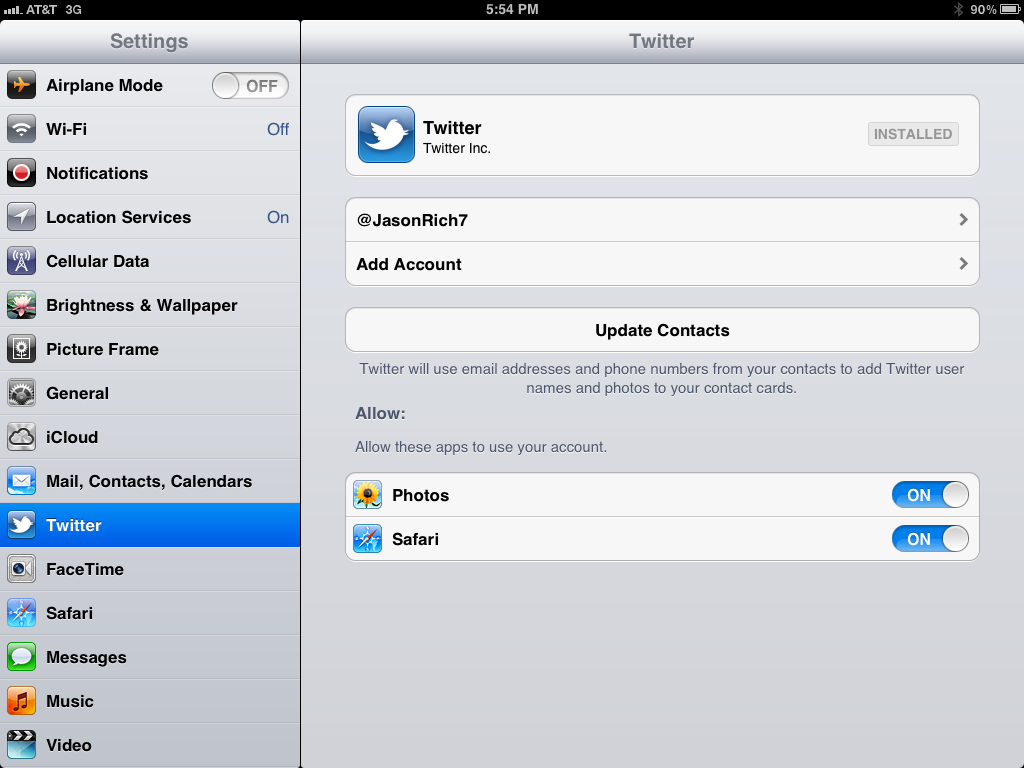1024x768 pixels.
Task: Tap the Airplane Mode orange plane icon
Action: click(x=22, y=86)
